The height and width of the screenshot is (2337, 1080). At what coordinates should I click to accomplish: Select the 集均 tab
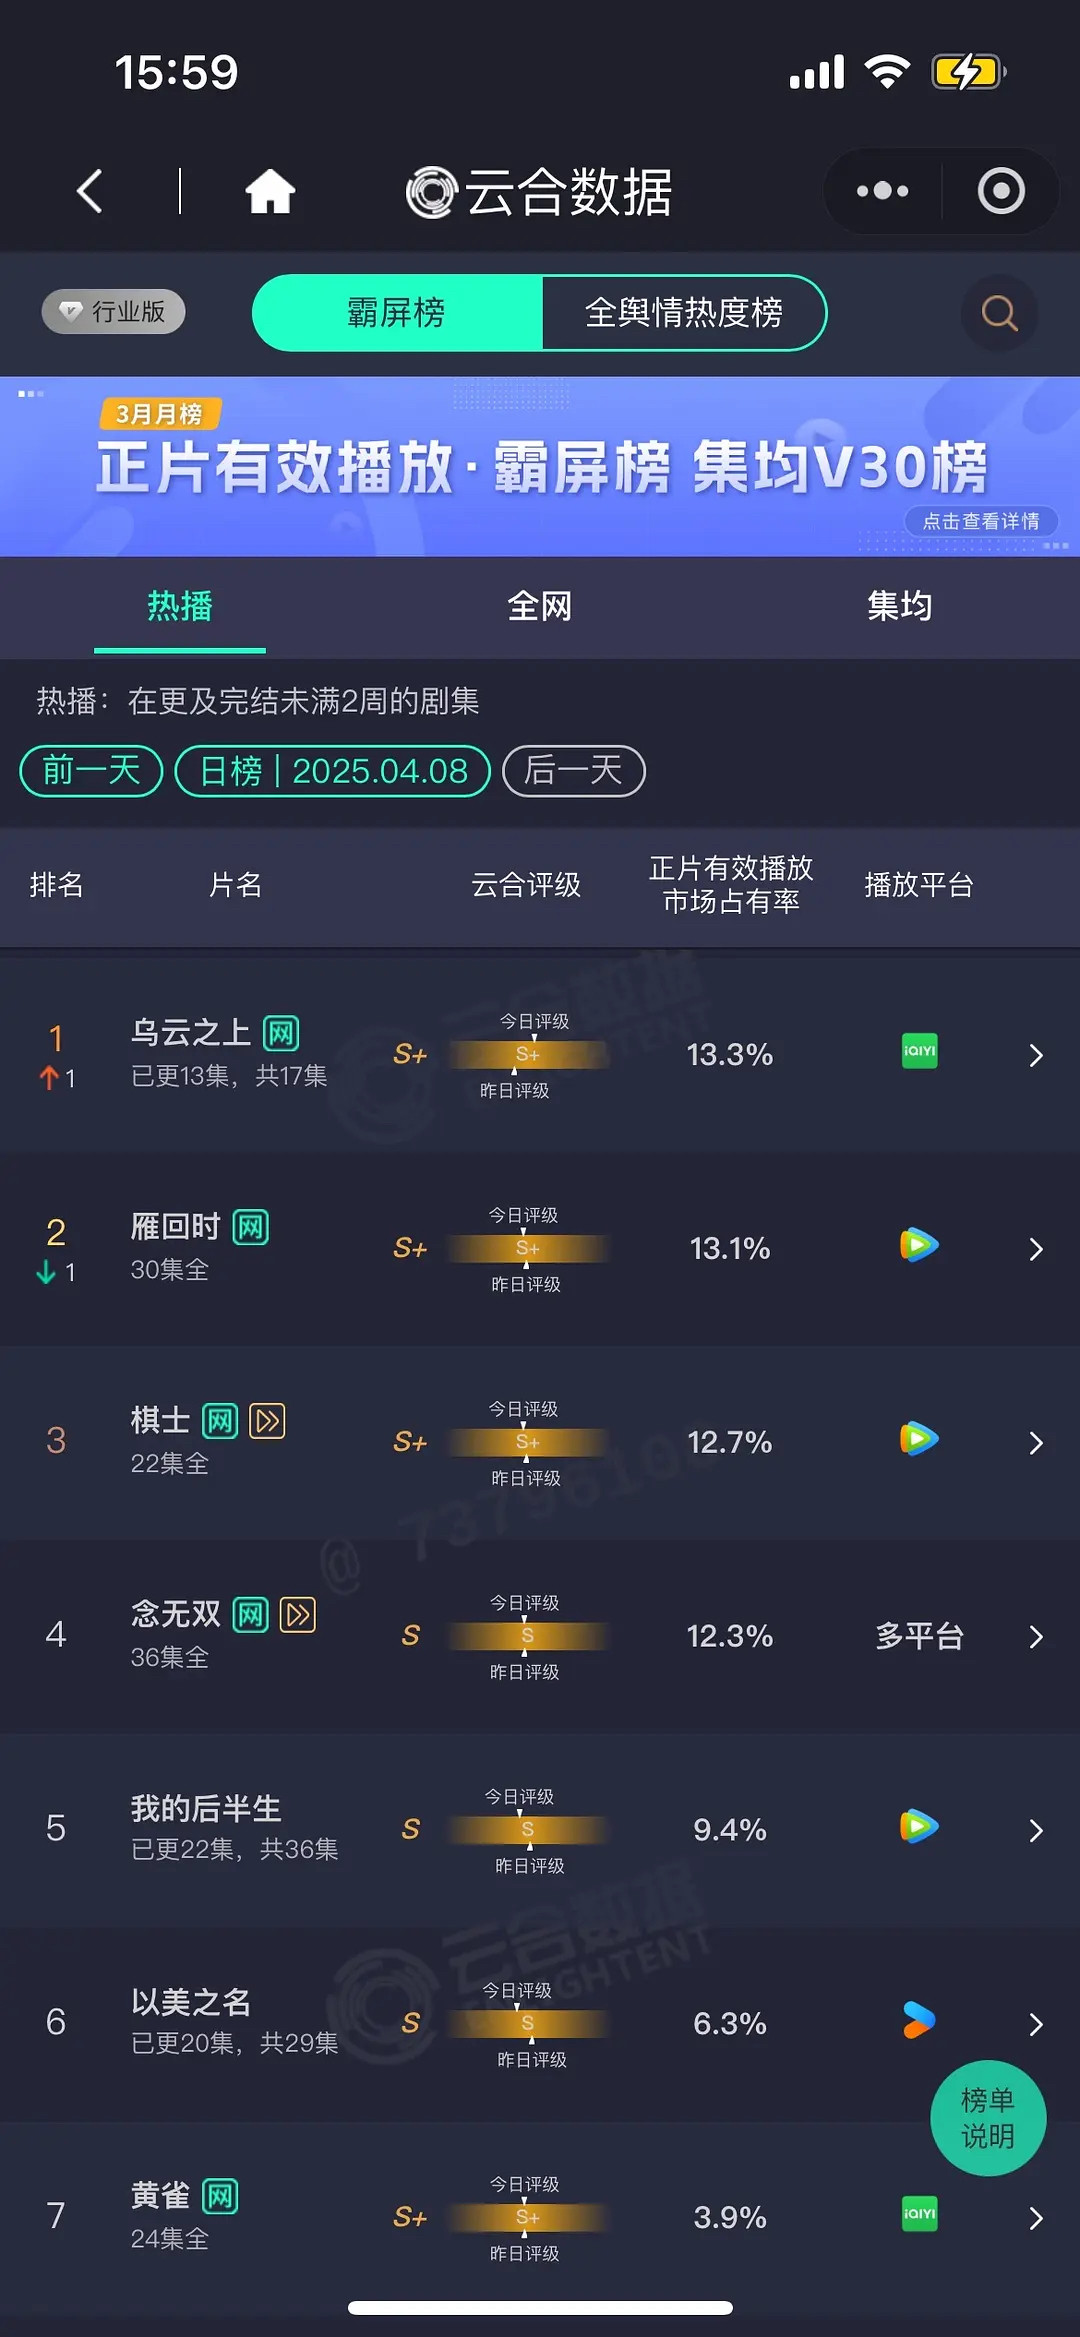point(899,606)
